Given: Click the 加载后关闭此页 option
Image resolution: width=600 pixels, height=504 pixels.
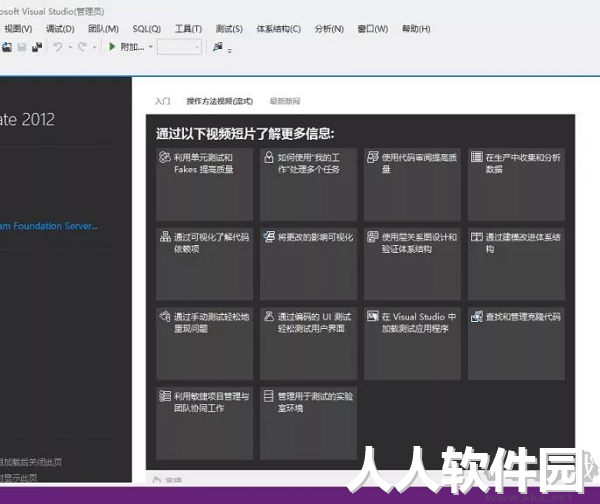Looking at the screenshot, I should pos(31,462).
